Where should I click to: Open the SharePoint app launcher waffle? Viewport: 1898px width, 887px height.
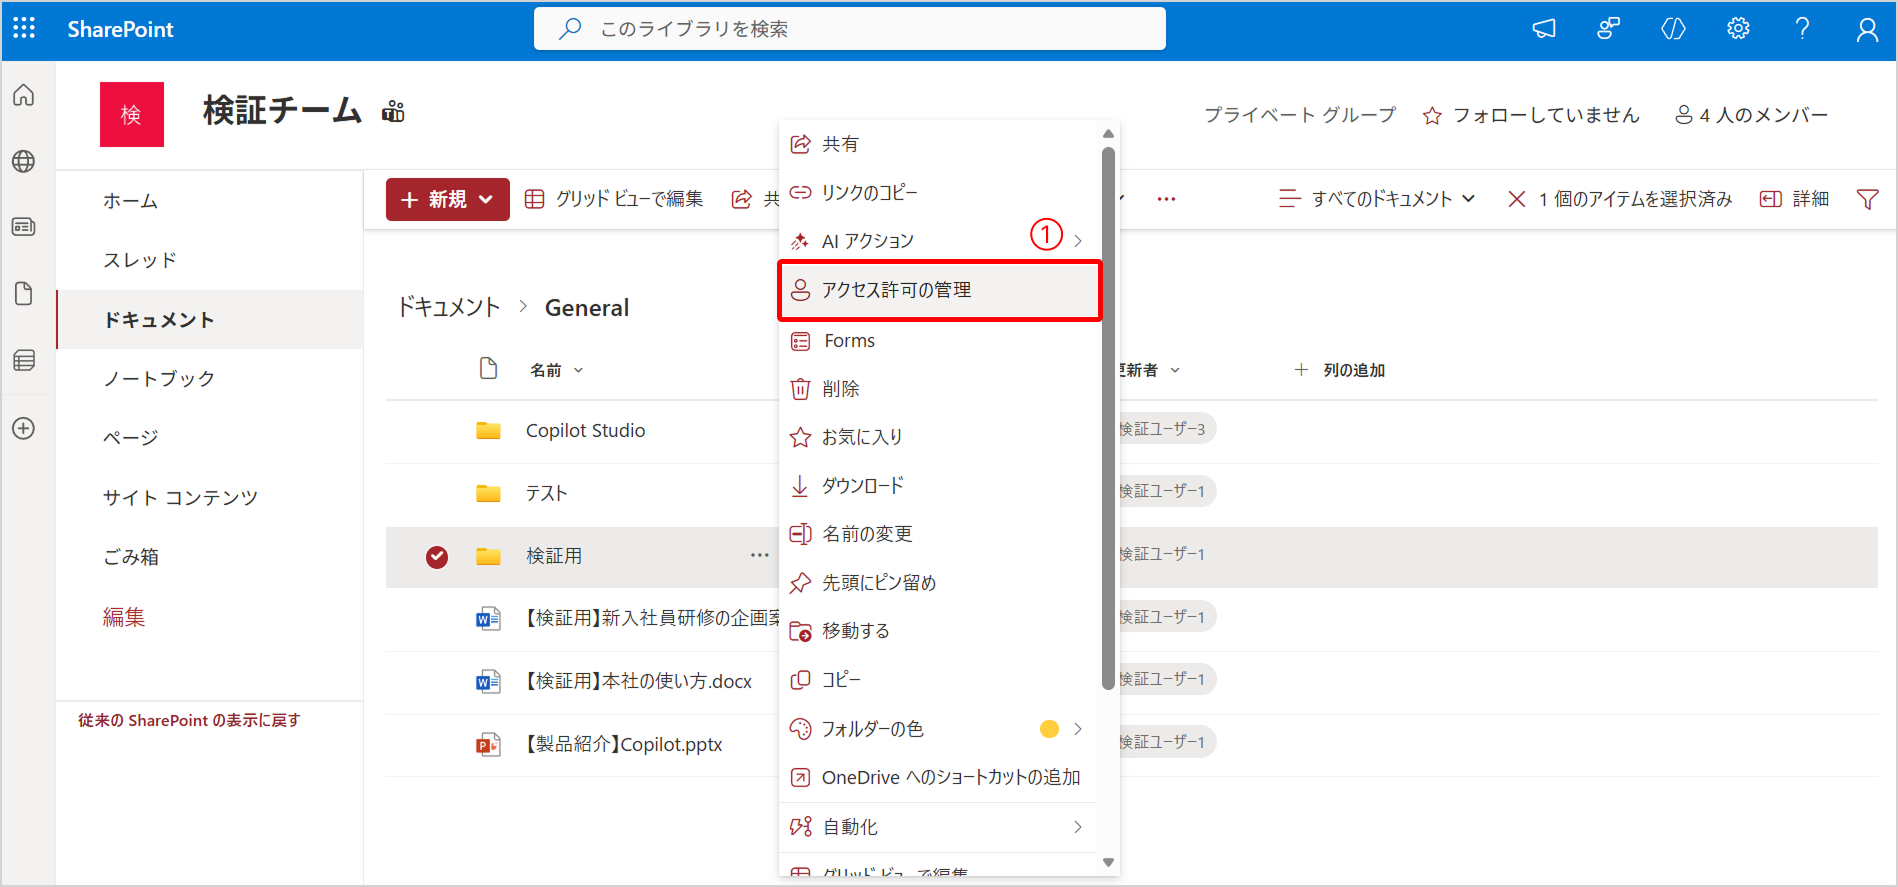pyautogui.click(x=24, y=28)
